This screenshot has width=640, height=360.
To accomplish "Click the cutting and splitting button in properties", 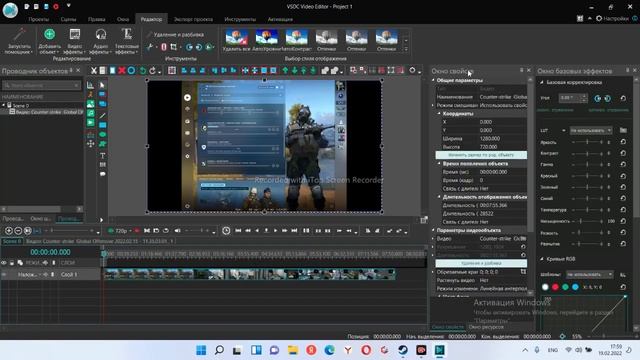I will (481, 263).
